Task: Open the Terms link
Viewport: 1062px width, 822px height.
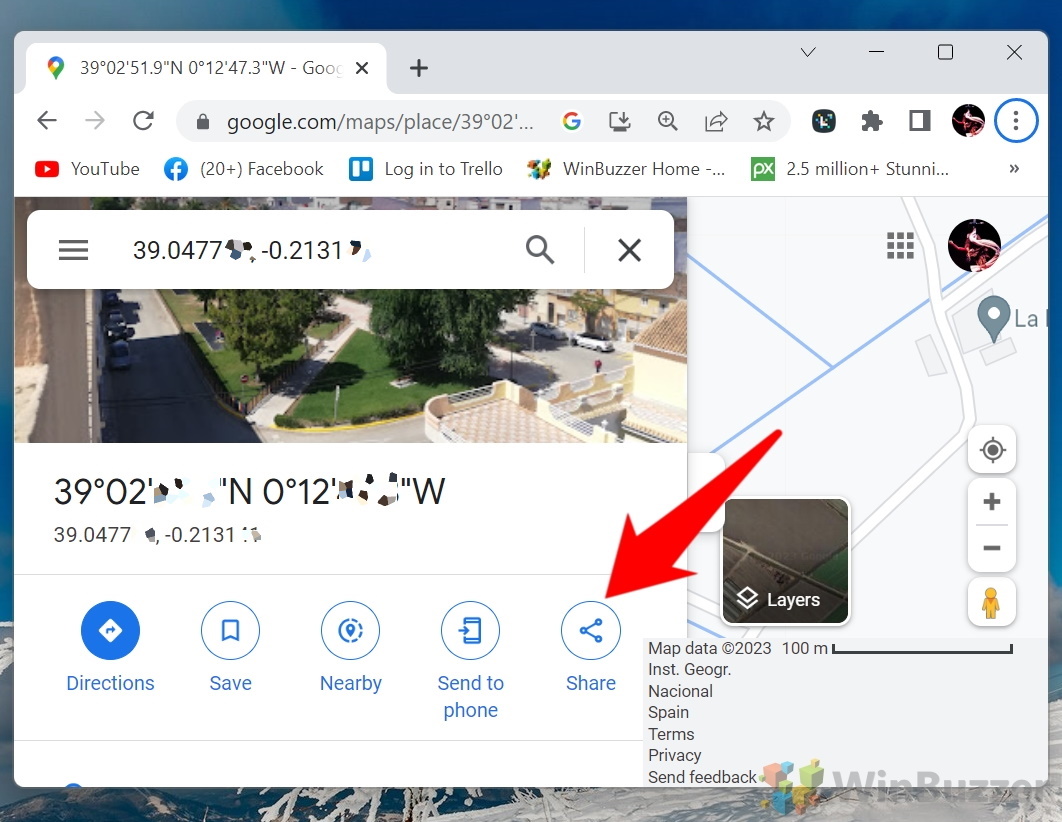Action: [671, 734]
